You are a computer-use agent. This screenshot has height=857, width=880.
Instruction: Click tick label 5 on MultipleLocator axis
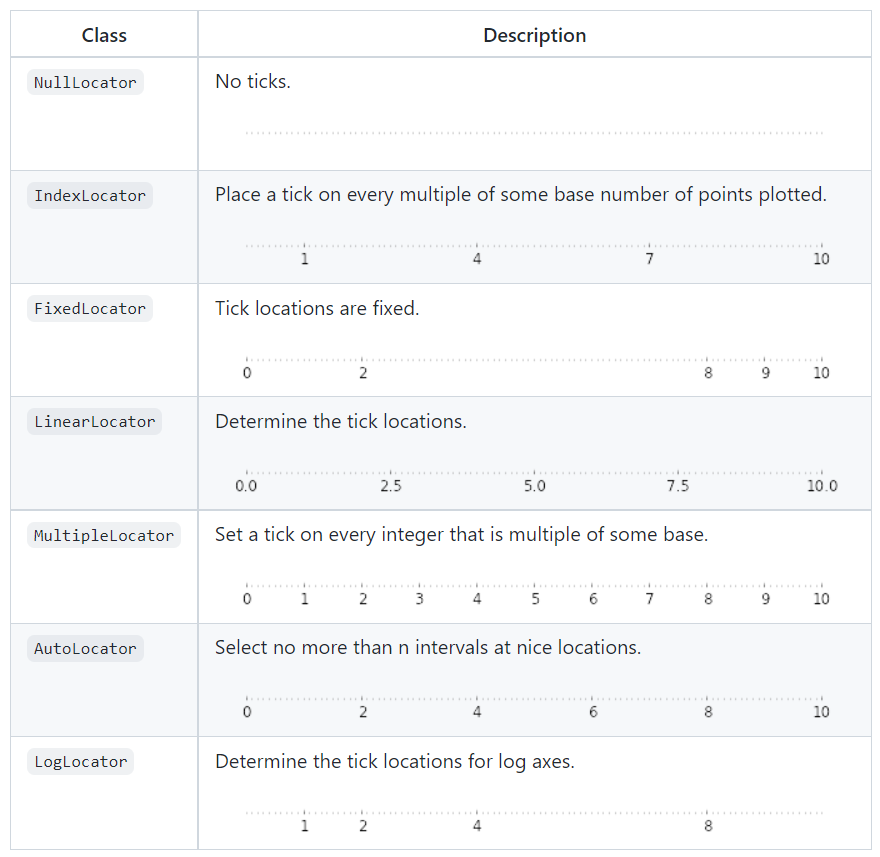(535, 599)
